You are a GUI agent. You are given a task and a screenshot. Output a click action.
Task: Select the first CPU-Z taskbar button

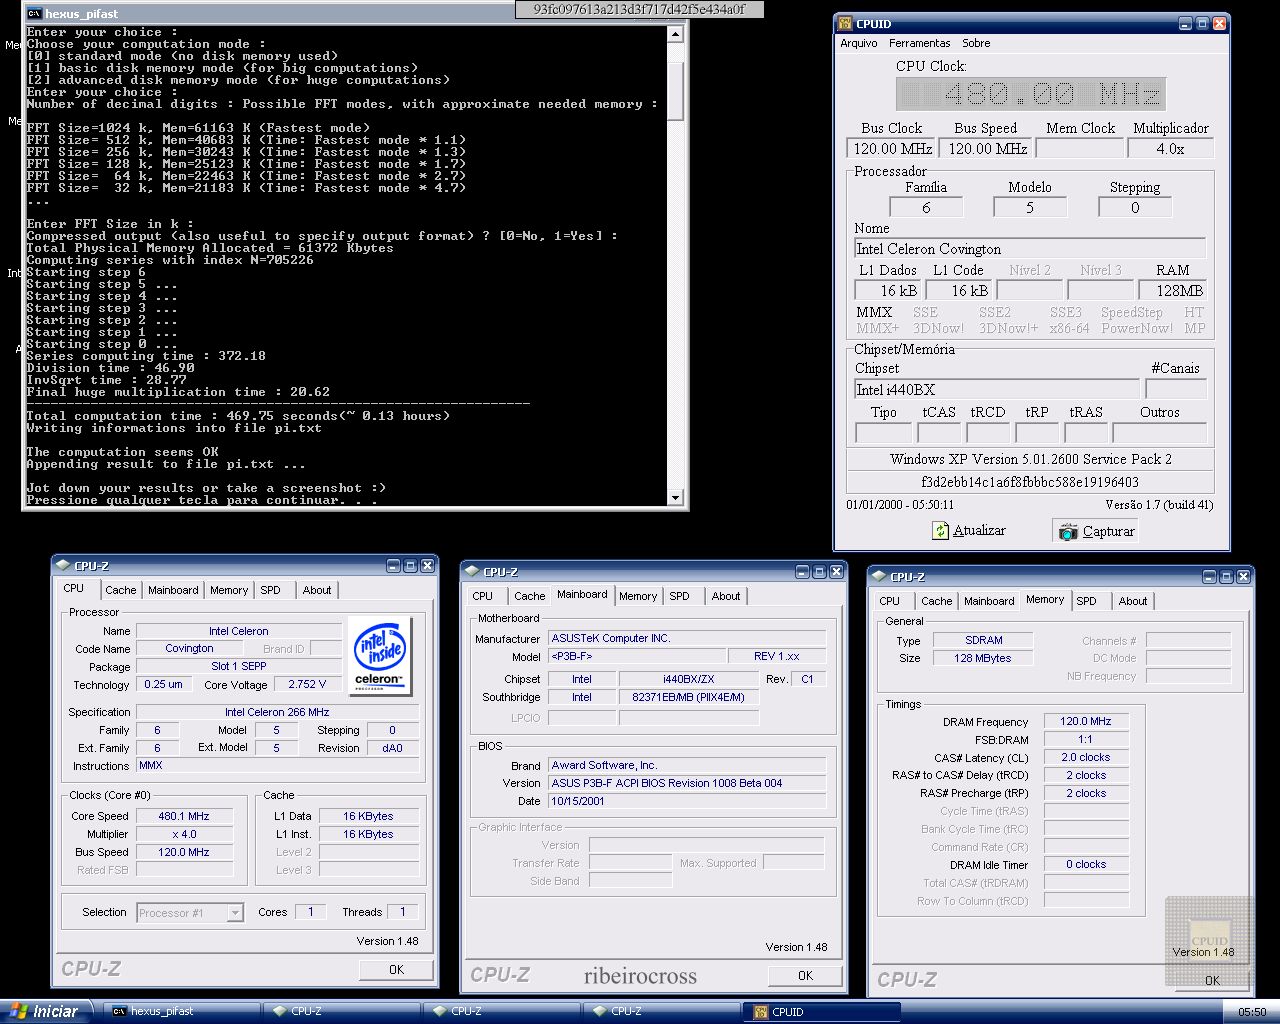342,1012
